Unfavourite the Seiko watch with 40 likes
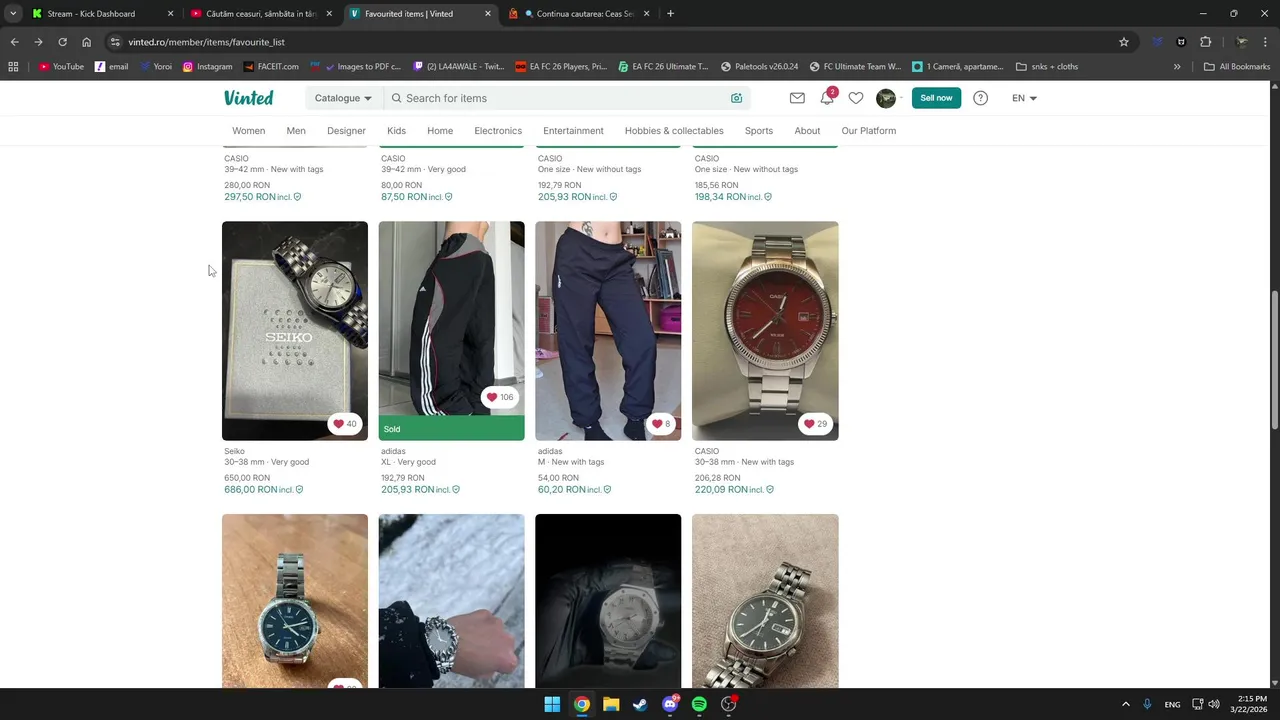Screen dimensions: 1280x720 (345, 424)
